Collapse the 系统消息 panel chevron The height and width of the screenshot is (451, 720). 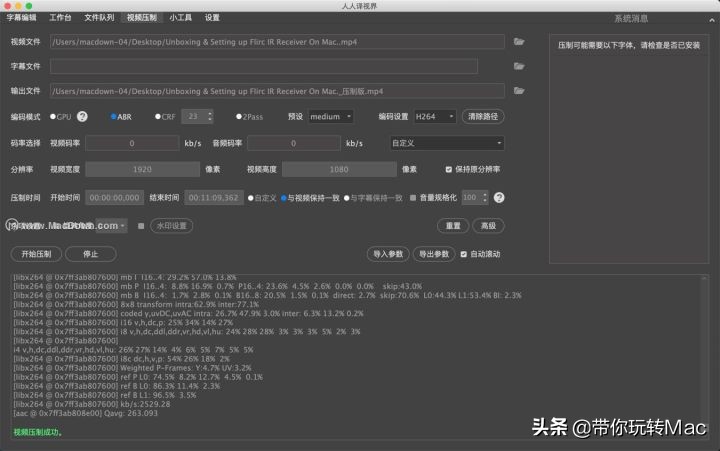pos(712,19)
